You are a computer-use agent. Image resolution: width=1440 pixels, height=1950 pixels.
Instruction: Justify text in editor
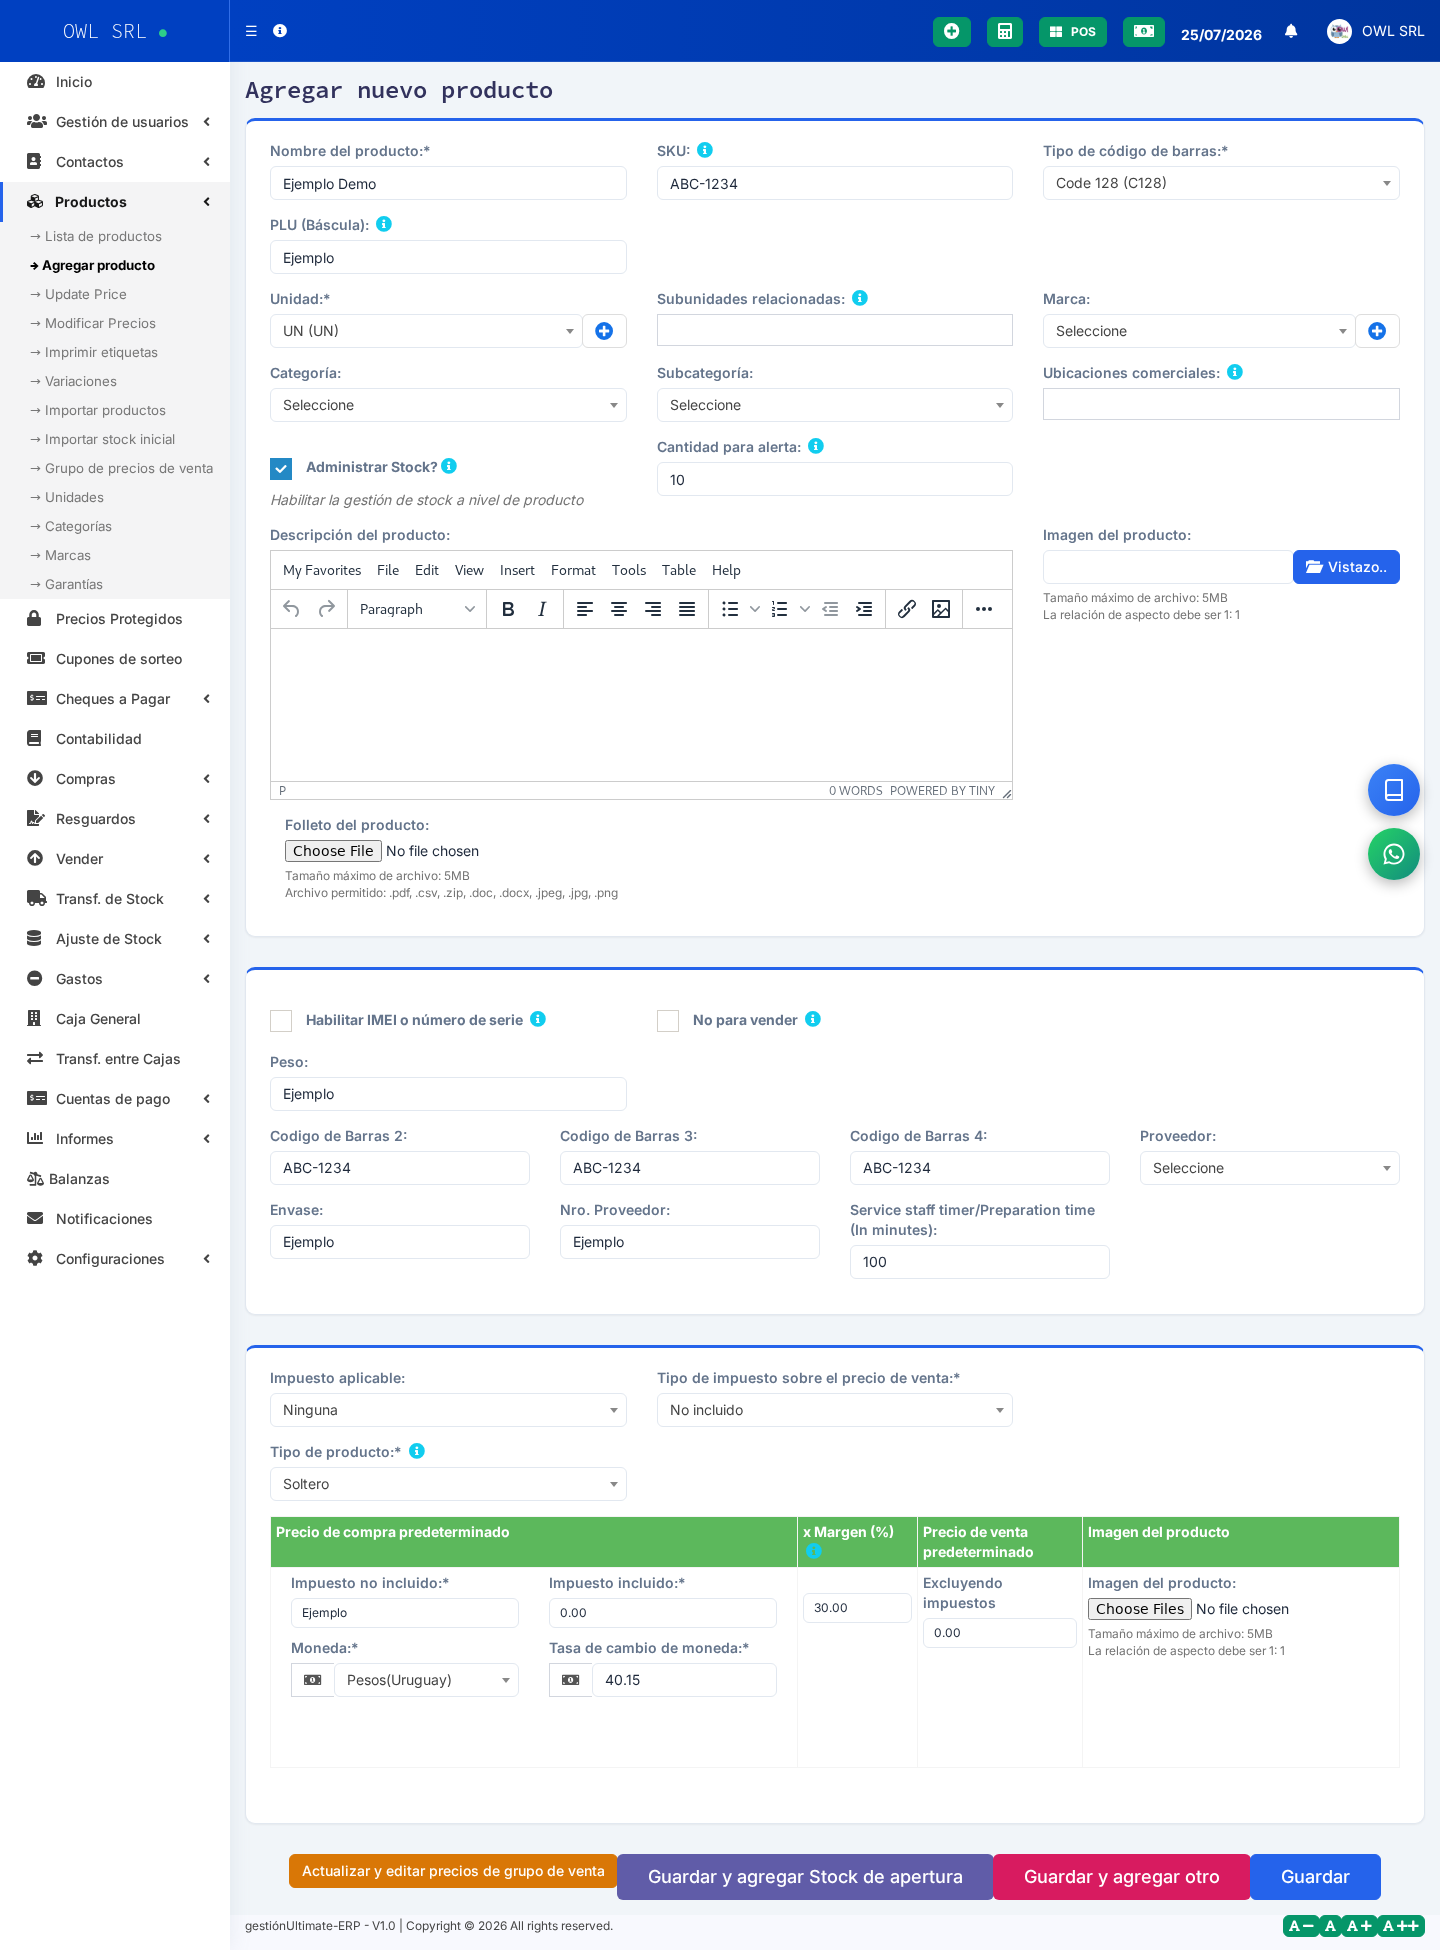(x=687, y=609)
